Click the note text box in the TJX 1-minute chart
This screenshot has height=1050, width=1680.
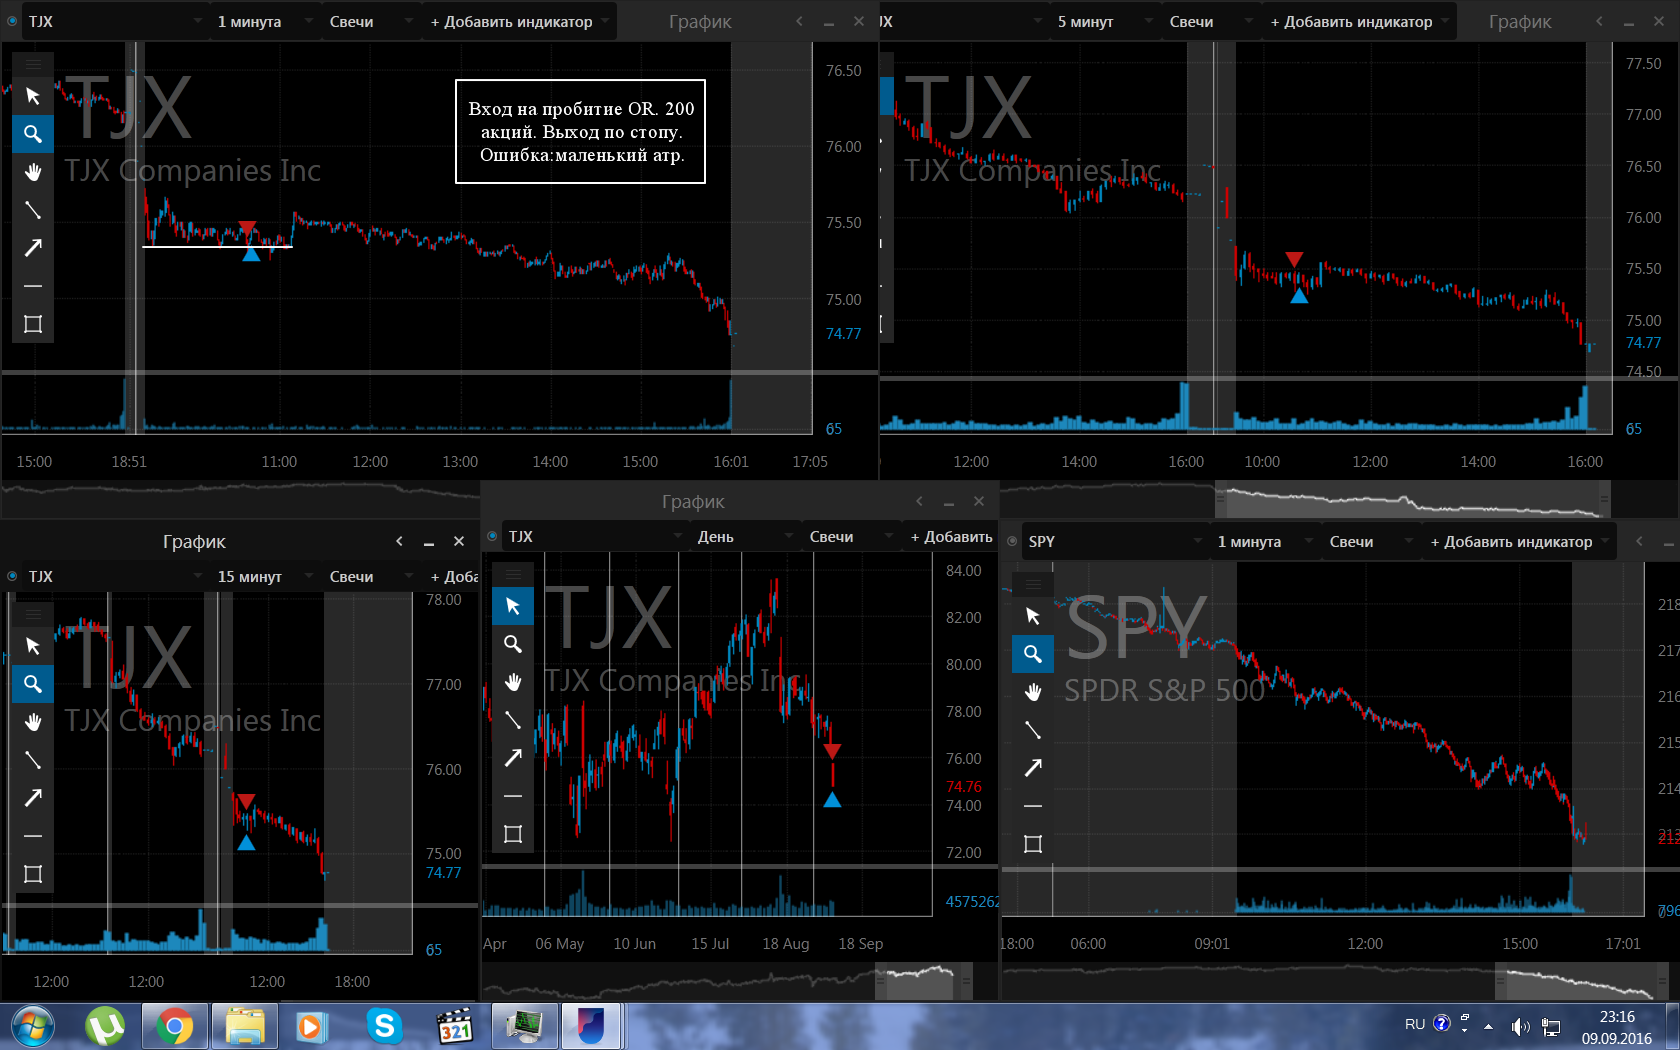point(581,131)
